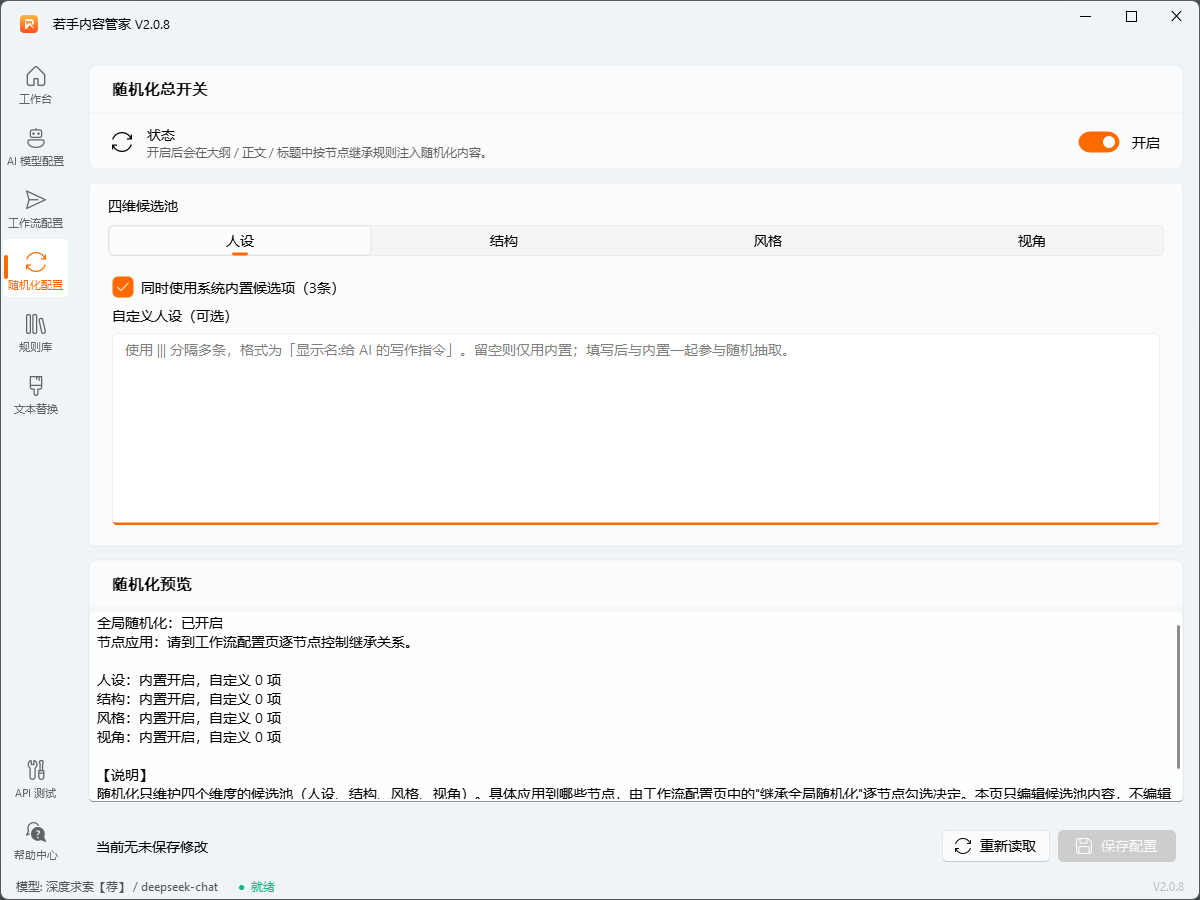Uncheck 同时使用系统内置候选项
This screenshot has width=1200, height=900.
click(122, 286)
